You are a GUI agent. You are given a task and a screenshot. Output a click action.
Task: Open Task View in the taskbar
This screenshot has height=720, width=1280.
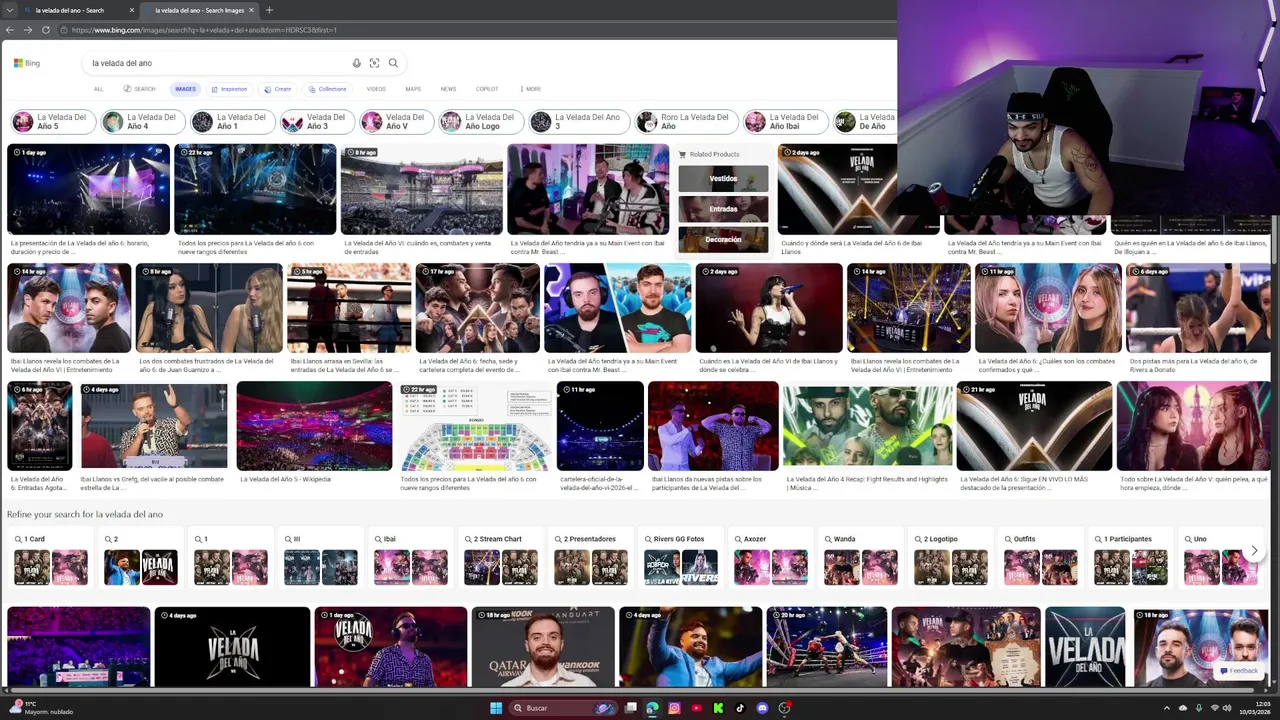(x=631, y=708)
